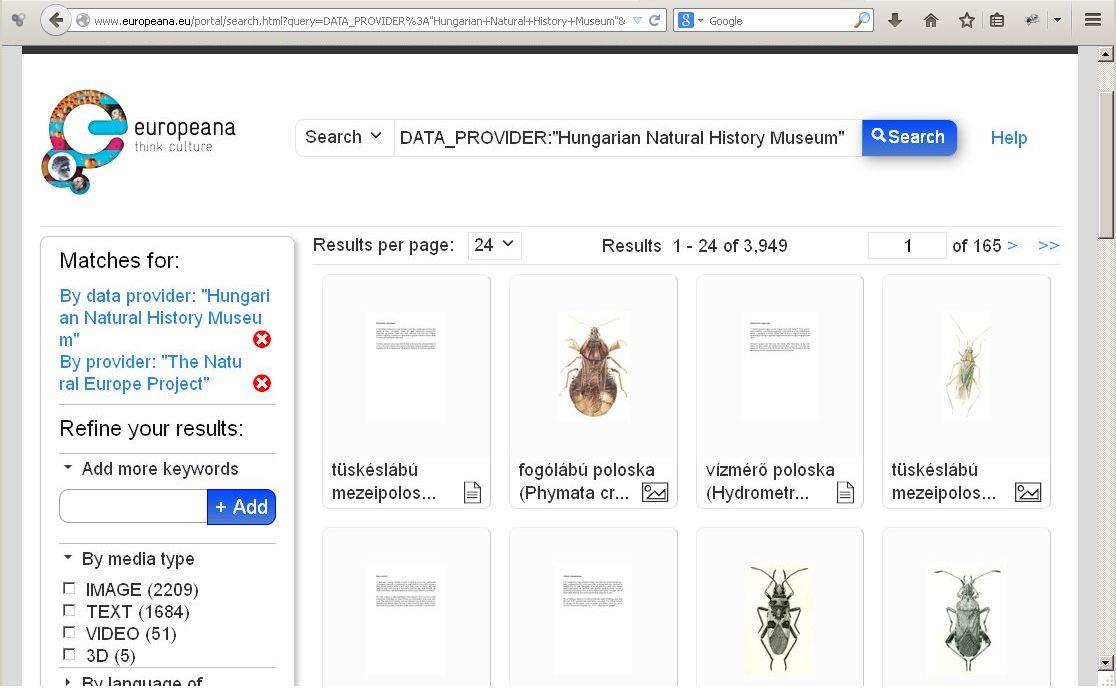
Task: Go to browser home page icon
Action: (x=930, y=21)
